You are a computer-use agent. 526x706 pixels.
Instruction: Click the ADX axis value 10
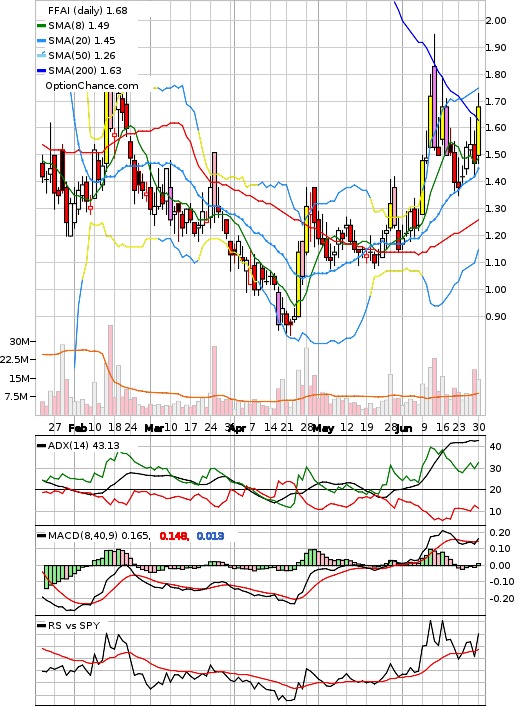tap(496, 512)
